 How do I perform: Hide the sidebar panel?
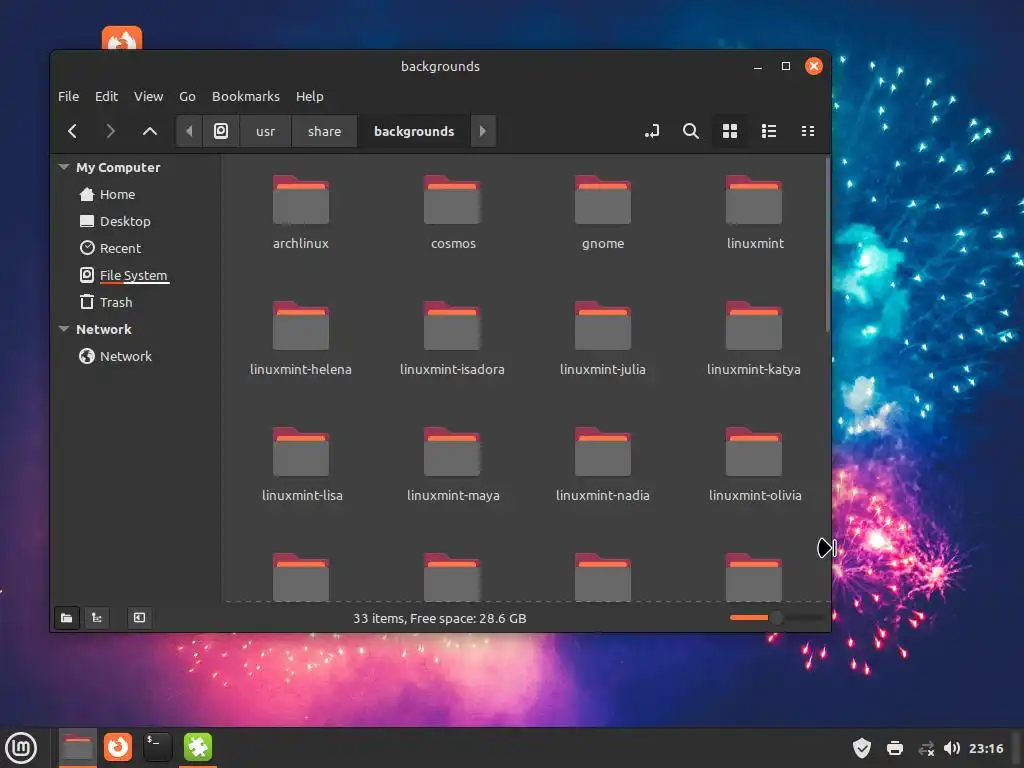click(x=139, y=618)
